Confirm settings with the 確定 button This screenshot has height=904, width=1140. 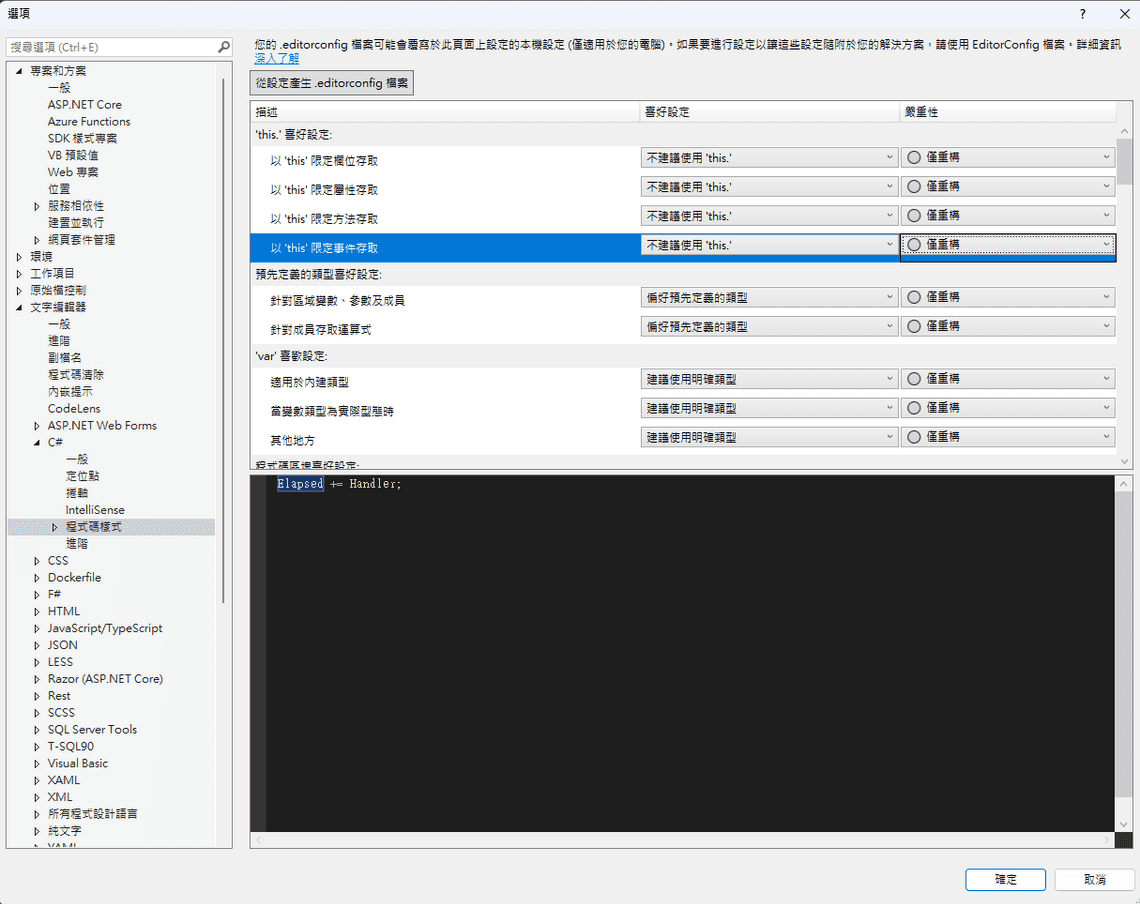[x=1005, y=879]
